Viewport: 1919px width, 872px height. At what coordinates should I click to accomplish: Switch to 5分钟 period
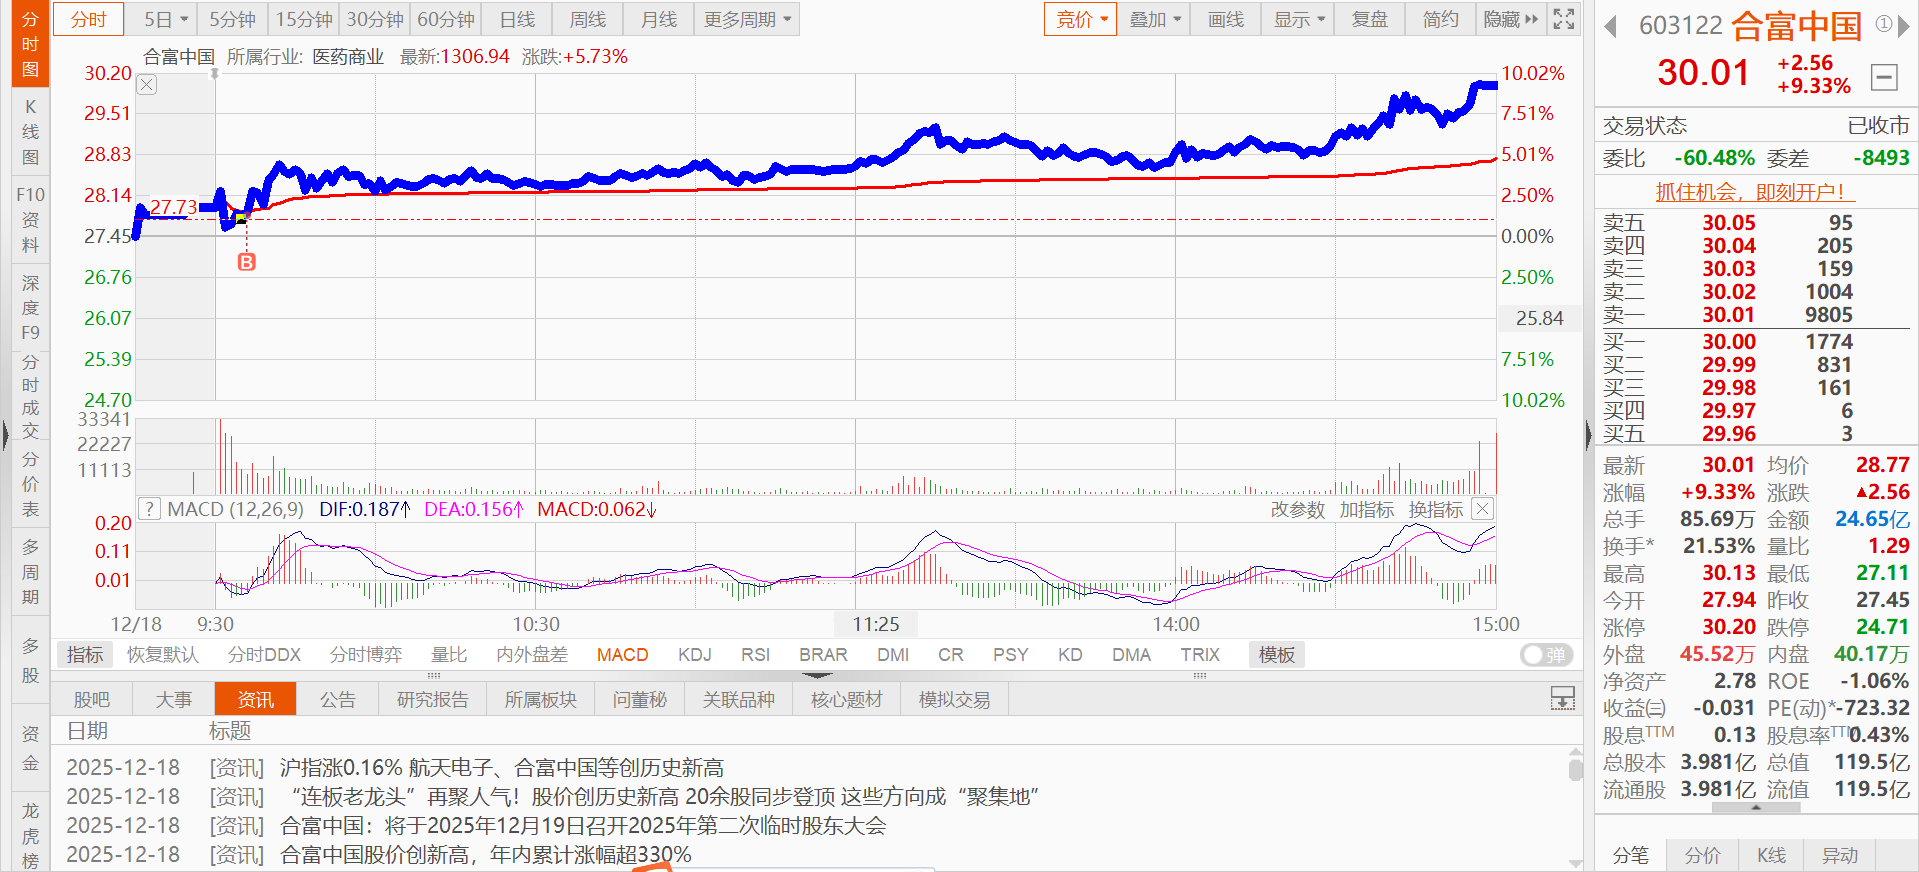pyautogui.click(x=232, y=19)
